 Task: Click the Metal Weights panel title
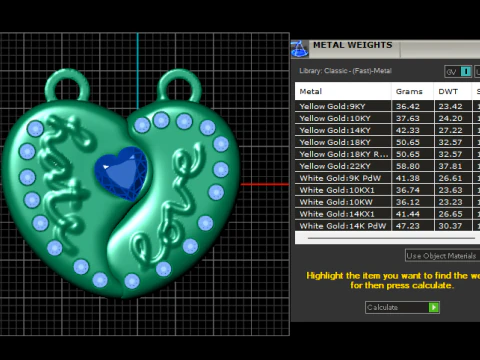353,45
